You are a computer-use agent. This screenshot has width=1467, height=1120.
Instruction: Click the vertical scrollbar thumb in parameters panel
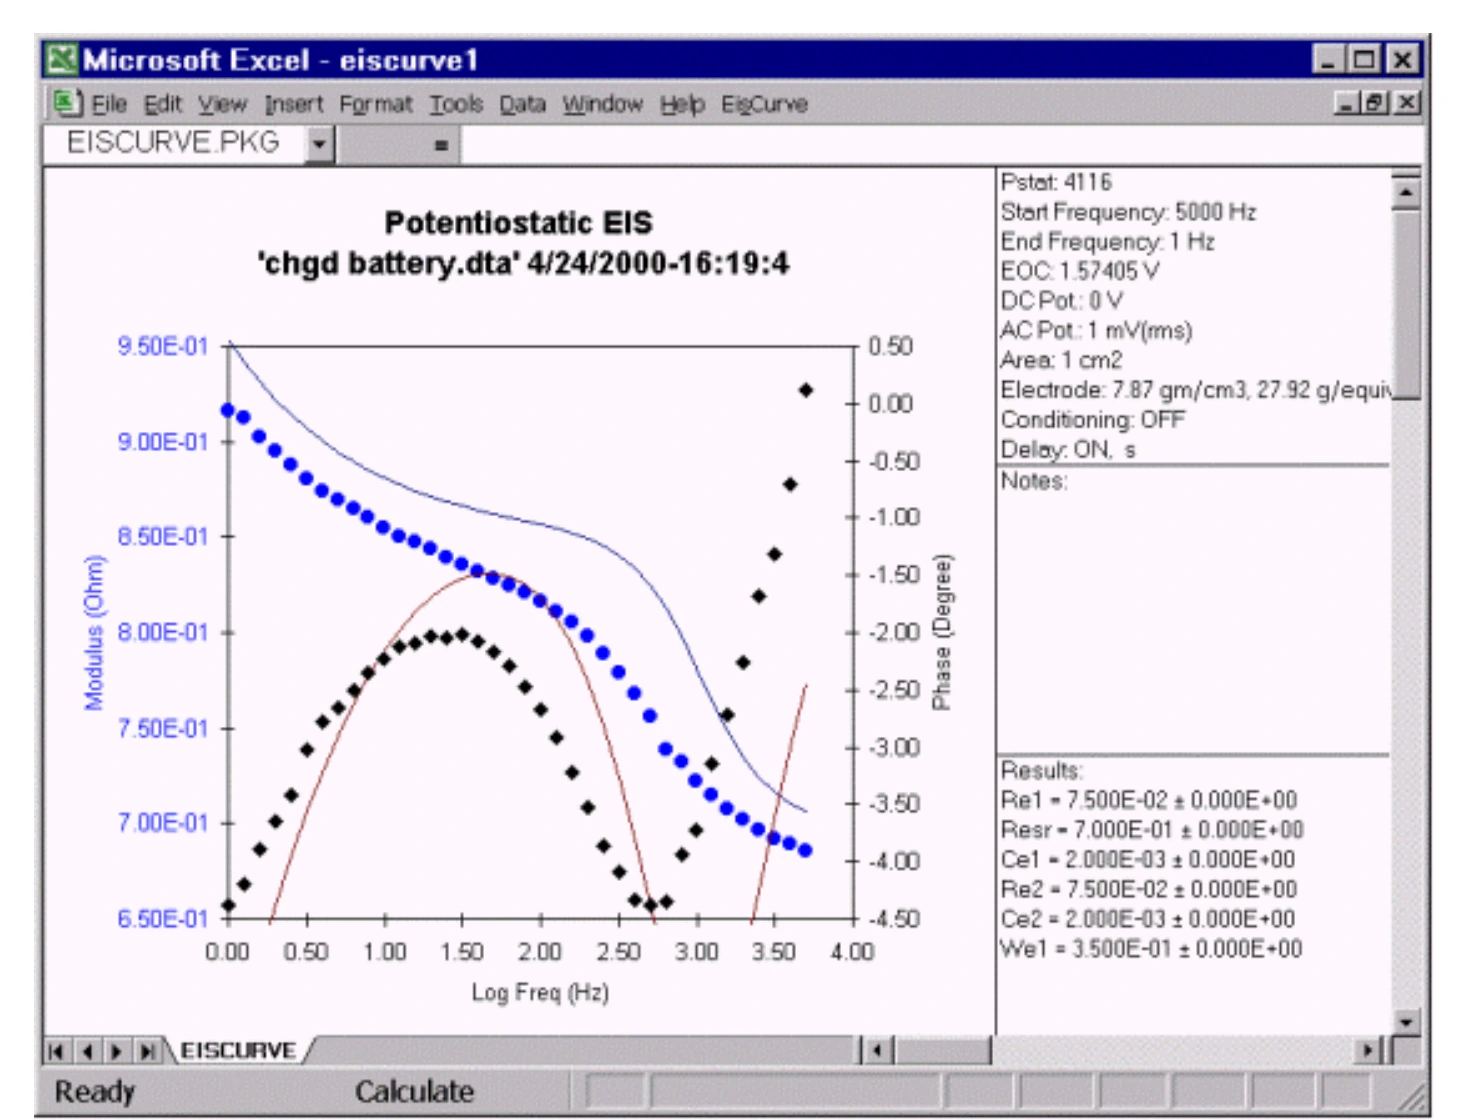(1406, 305)
